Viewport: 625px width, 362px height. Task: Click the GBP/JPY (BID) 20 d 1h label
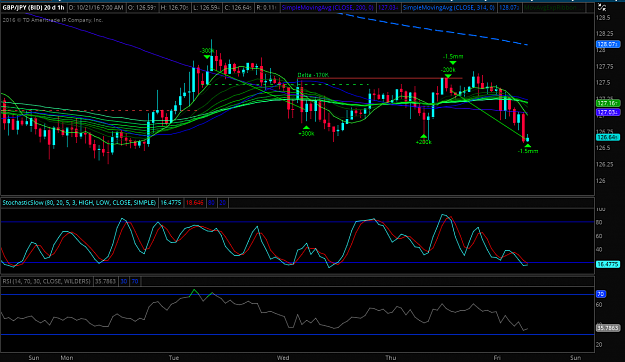(x=33, y=8)
